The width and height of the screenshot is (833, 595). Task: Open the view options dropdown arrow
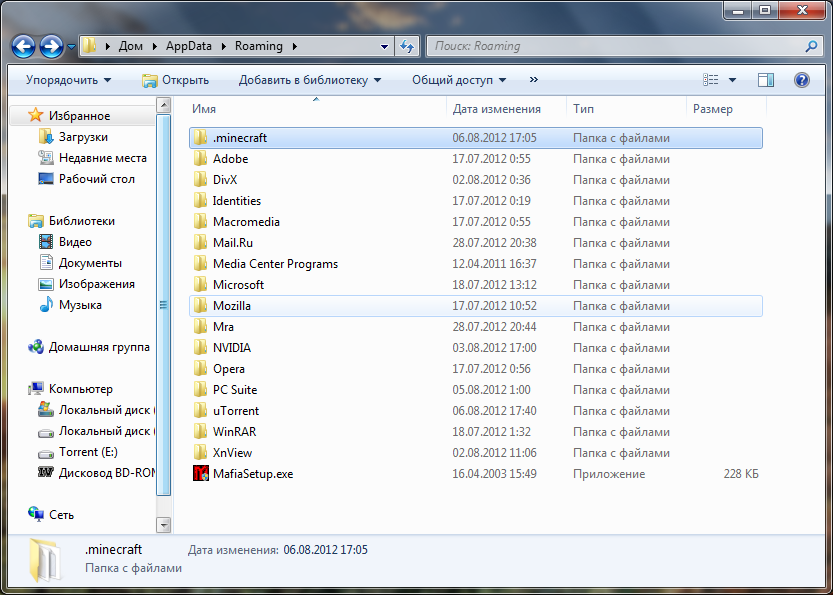pos(732,80)
